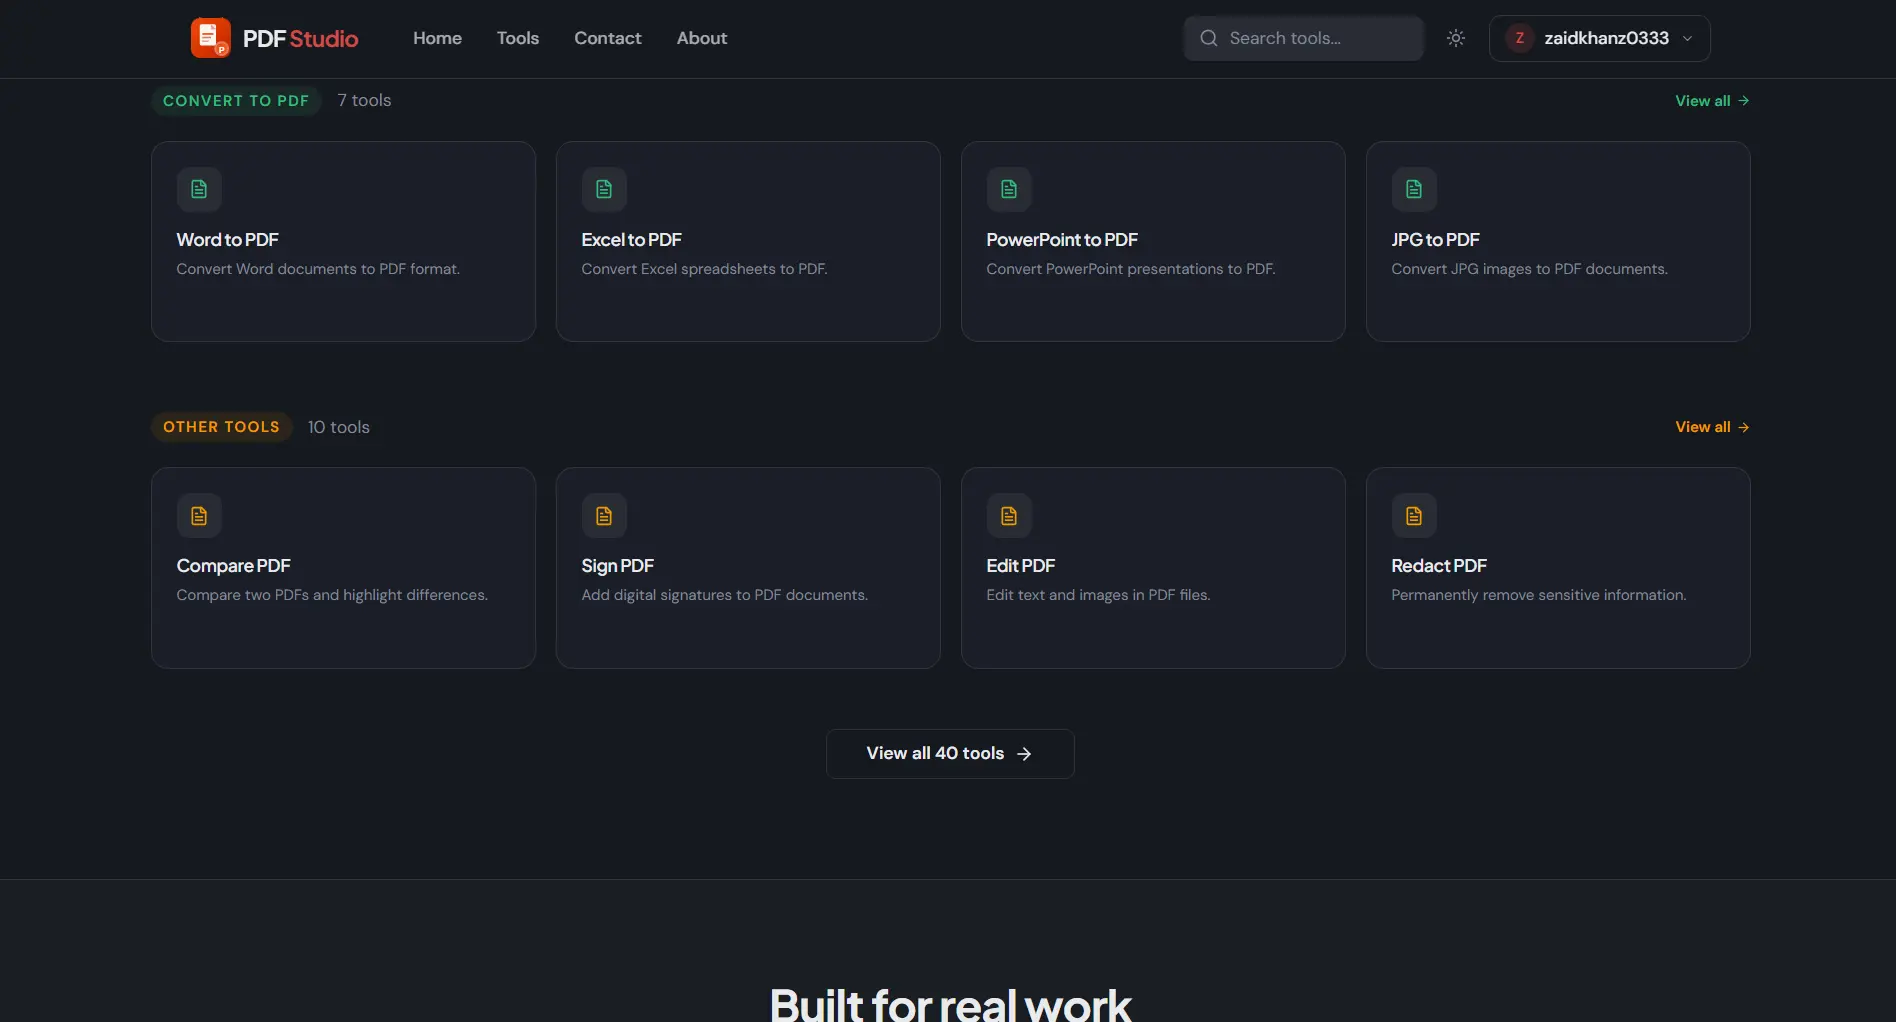Click 'Edit text and images in PDF files.' text

coord(1098,595)
